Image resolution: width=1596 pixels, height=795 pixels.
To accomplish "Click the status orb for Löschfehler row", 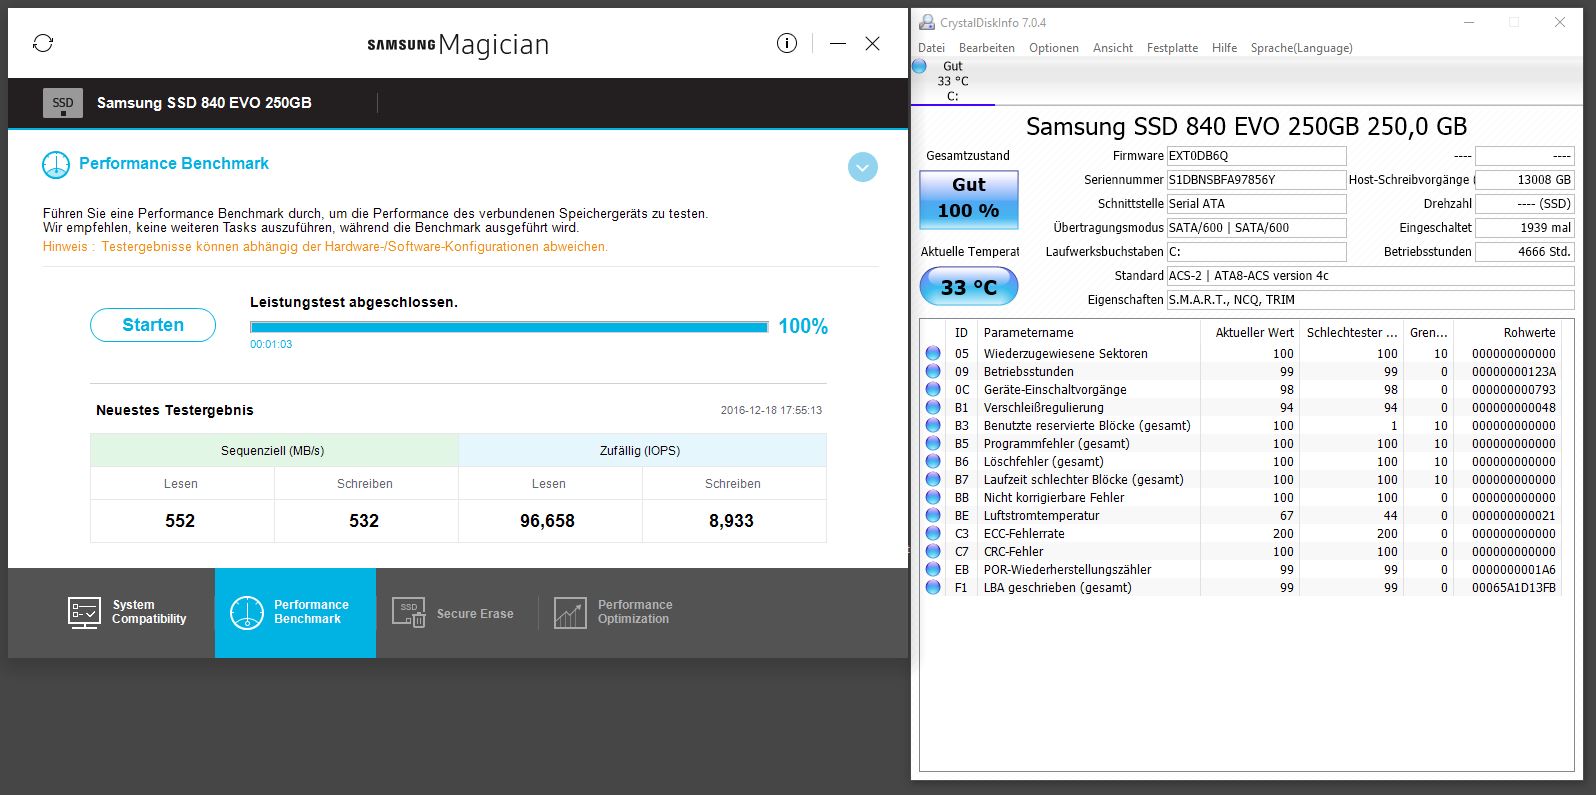I will tap(933, 461).
